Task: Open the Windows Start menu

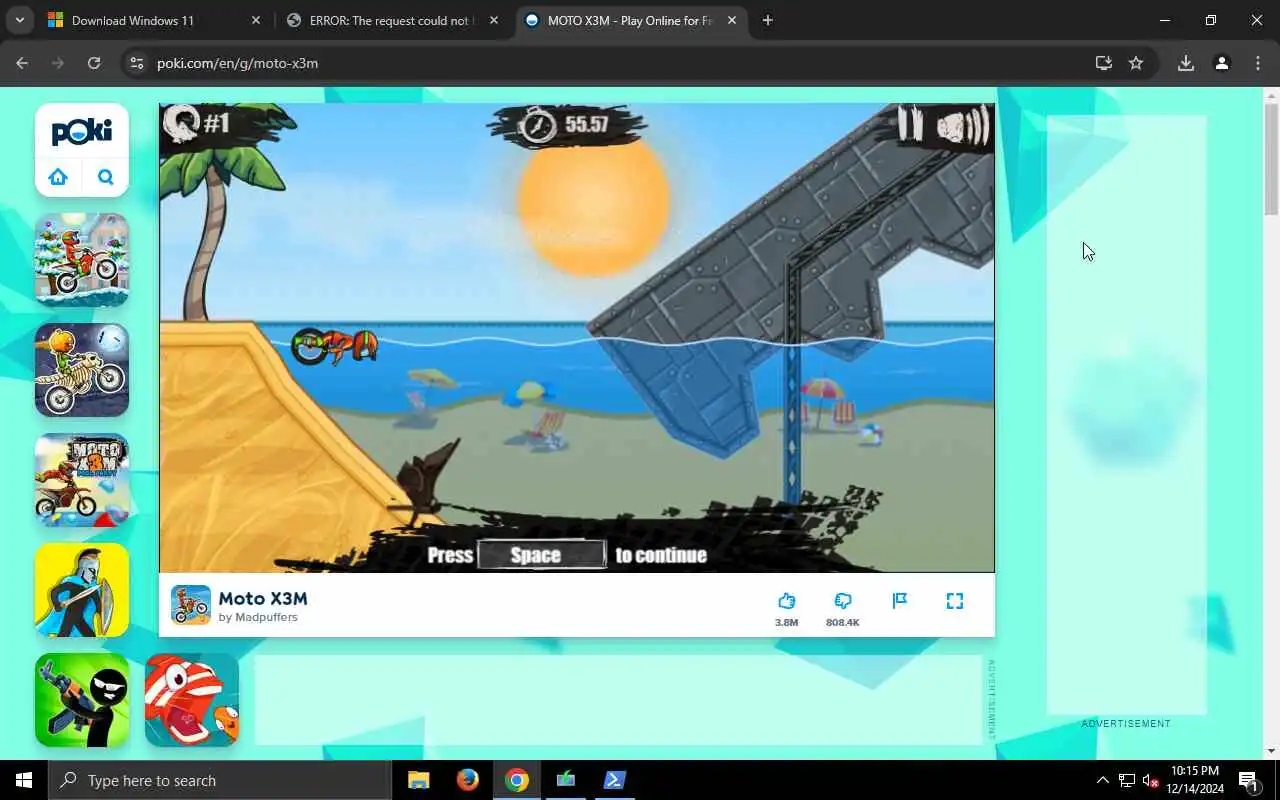Action: click(x=24, y=780)
